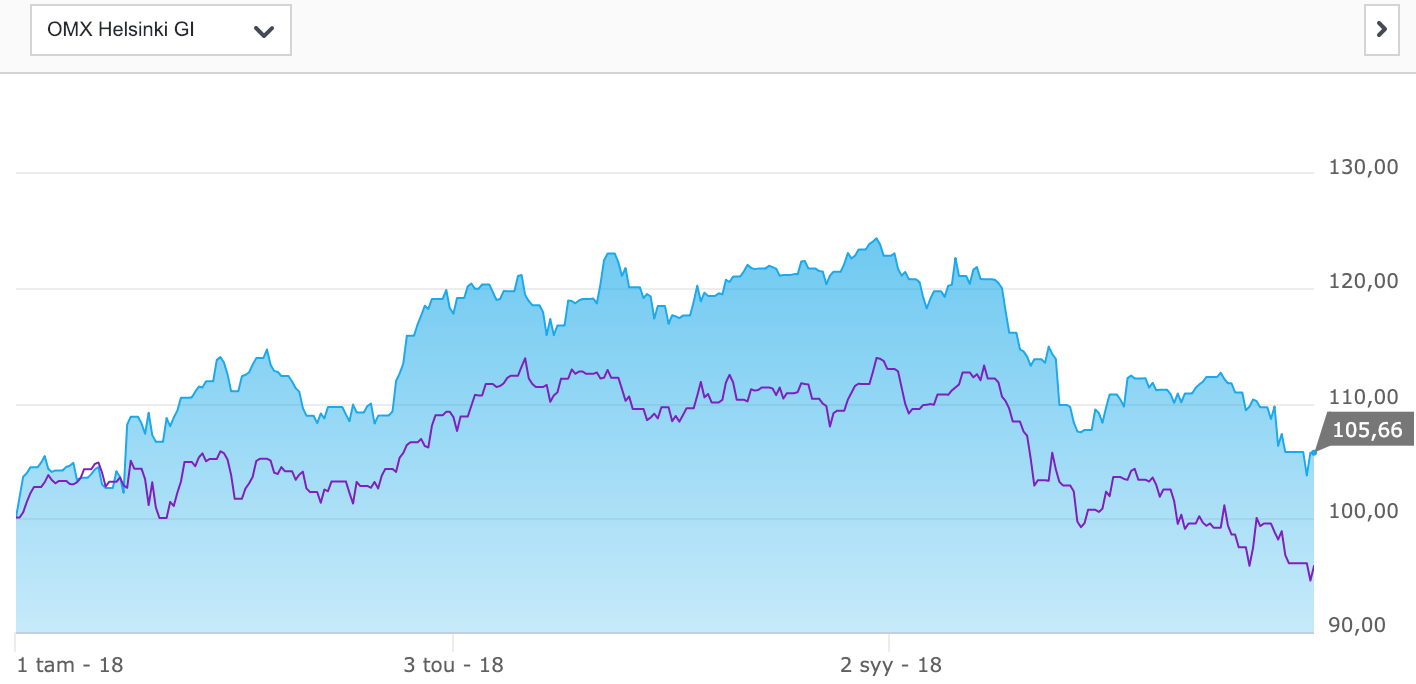The image size is (1416, 684).
Task: Click the 'OMX Helsinki GI' text label
Action: coord(121,30)
